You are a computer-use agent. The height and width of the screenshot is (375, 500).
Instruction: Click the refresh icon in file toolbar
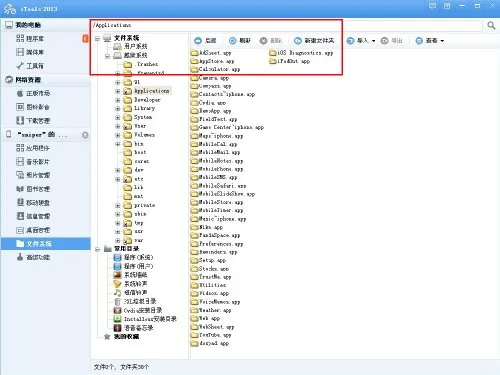click(x=233, y=41)
